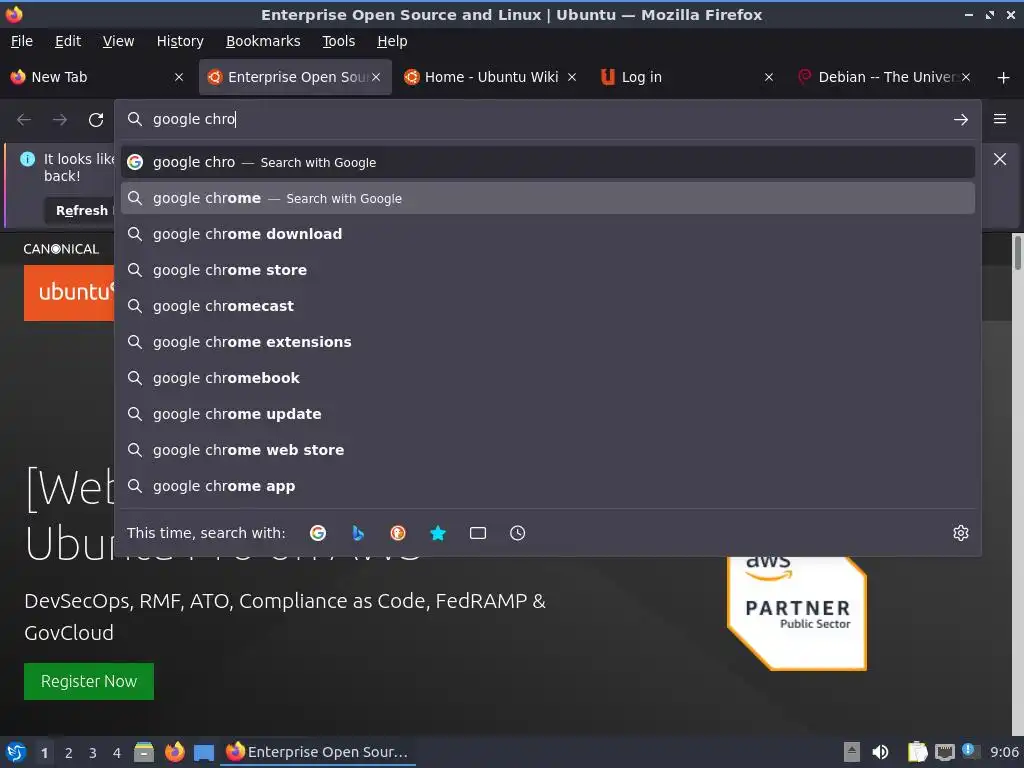Search in open Tabs icon
This screenshot has width=1024, height=768.
point(478,533)
